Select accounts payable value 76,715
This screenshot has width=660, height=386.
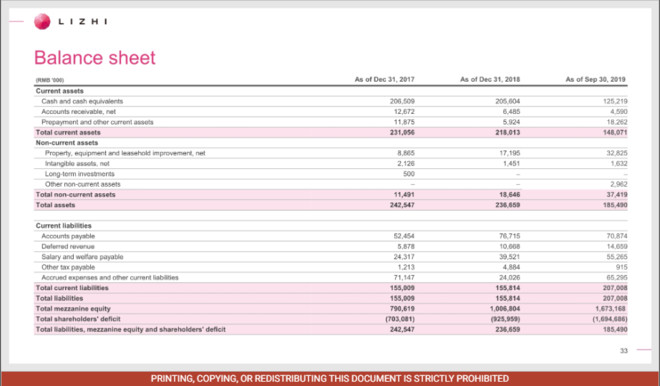pyautogui.click(x=509, y=236)
